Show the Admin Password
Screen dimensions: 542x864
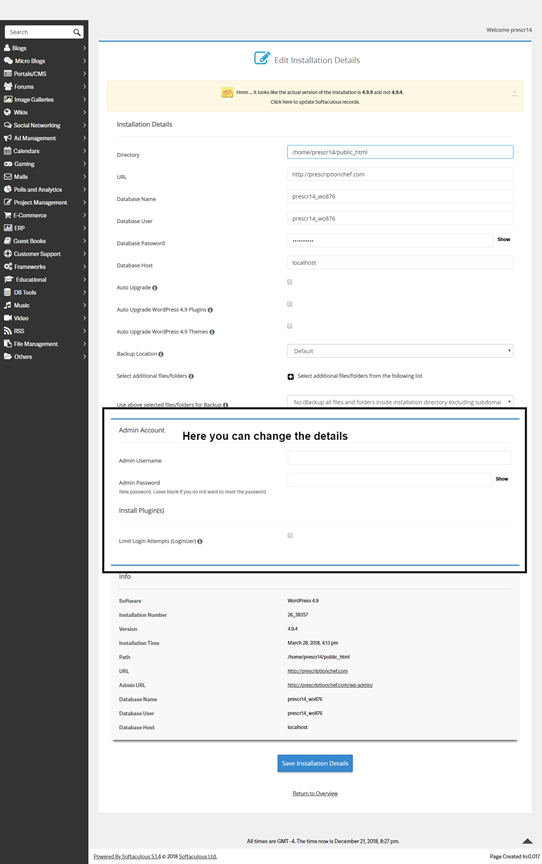tap(502, 479)
